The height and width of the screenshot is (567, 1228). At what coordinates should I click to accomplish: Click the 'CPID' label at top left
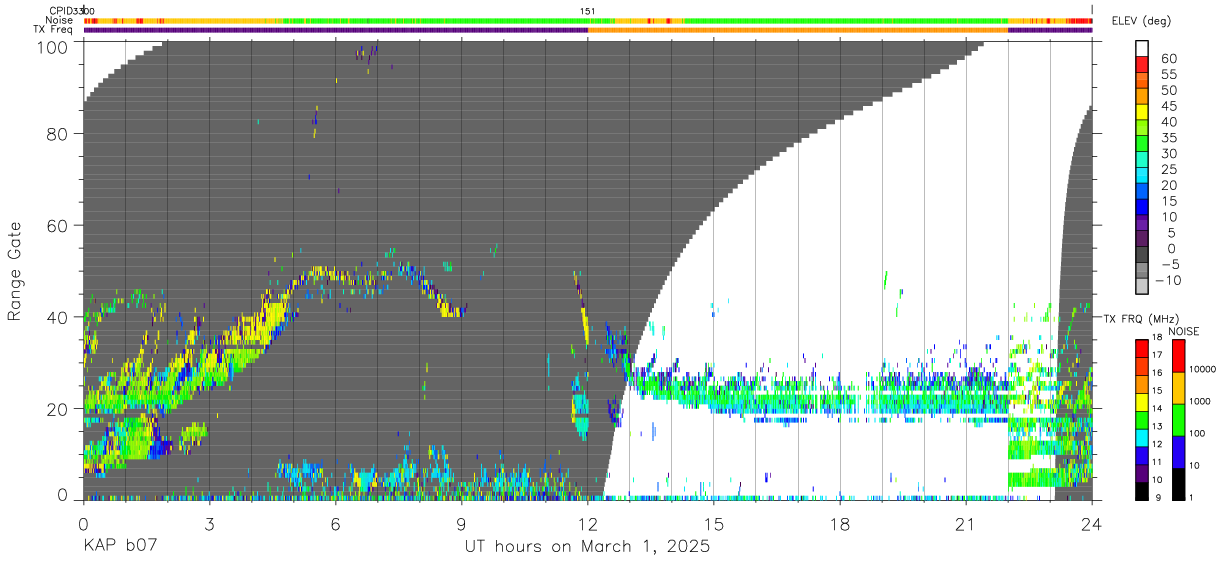pyautogui.click(x=62, y=11)
